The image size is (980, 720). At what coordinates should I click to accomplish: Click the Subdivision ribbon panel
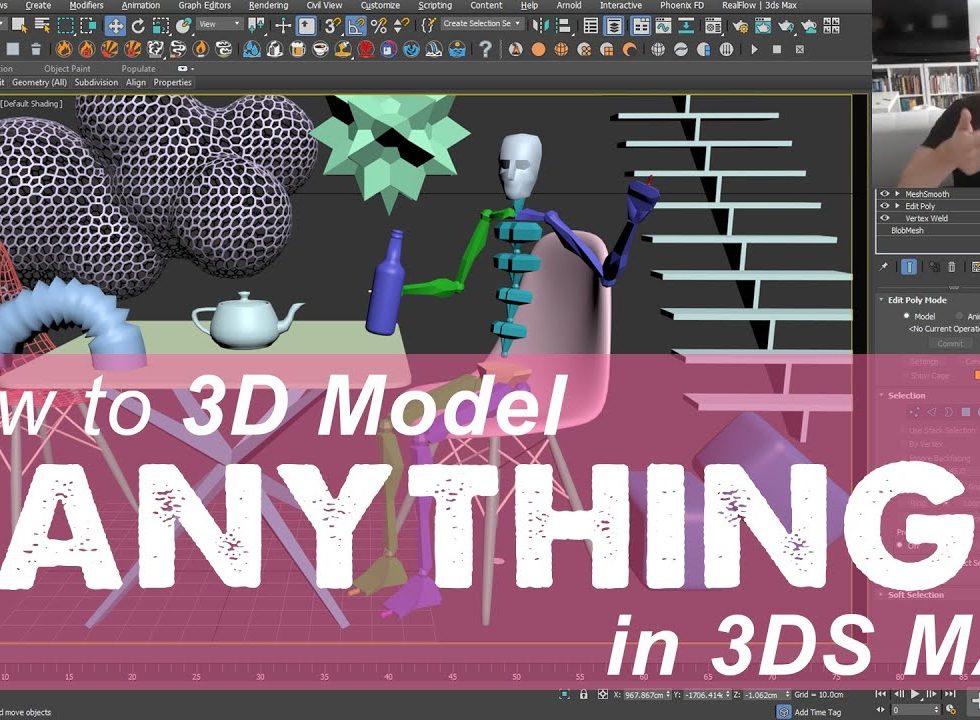coord(96,82)
